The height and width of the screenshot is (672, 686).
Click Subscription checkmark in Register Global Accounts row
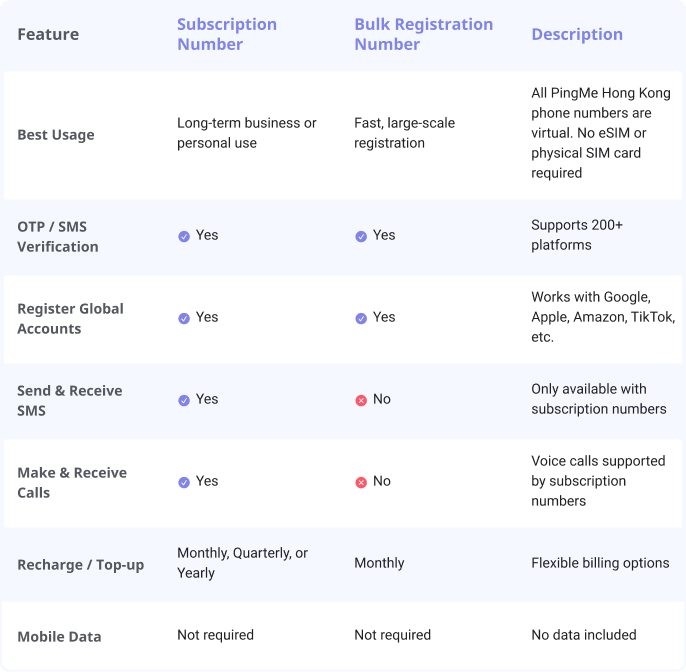[x=184, y=318]
